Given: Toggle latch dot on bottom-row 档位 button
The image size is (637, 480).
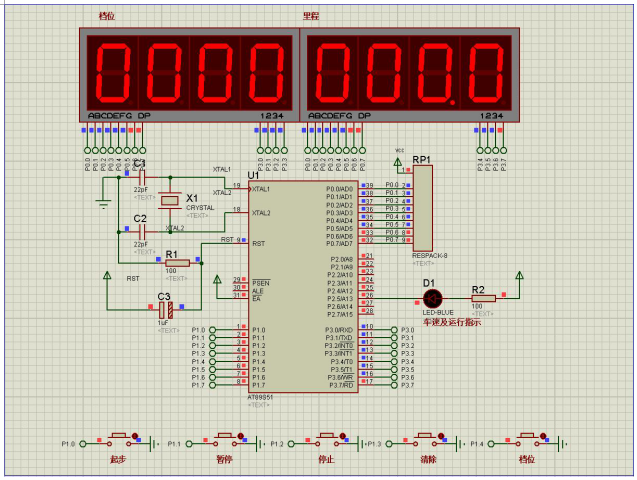Looking at the screenshot, I should 543,436.
